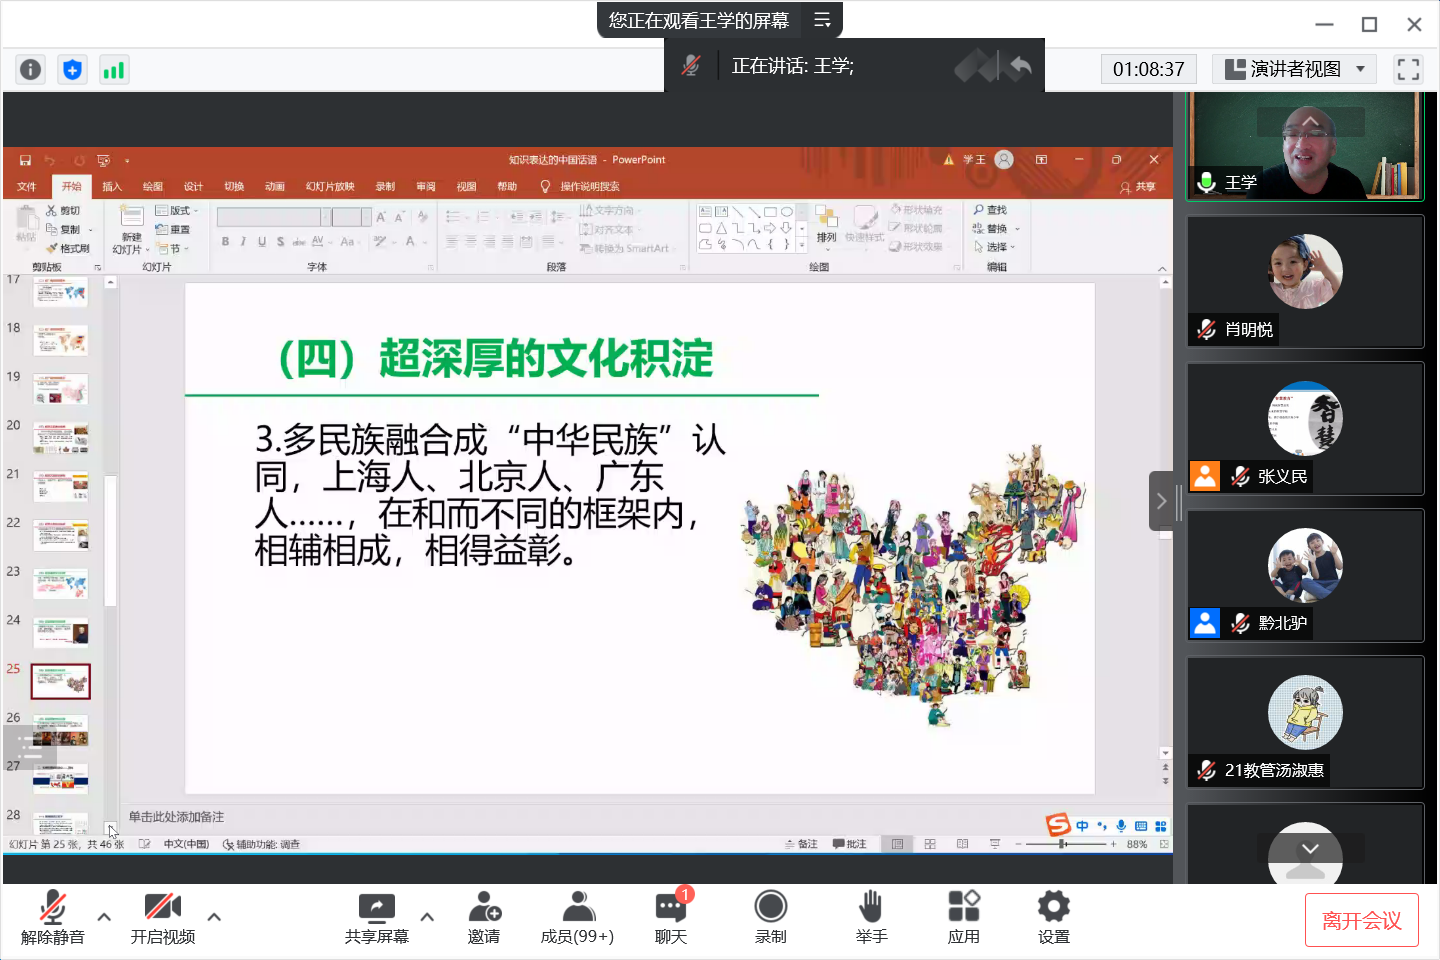
Task: Open screen-sharing options menu at top
Action: 822,20
